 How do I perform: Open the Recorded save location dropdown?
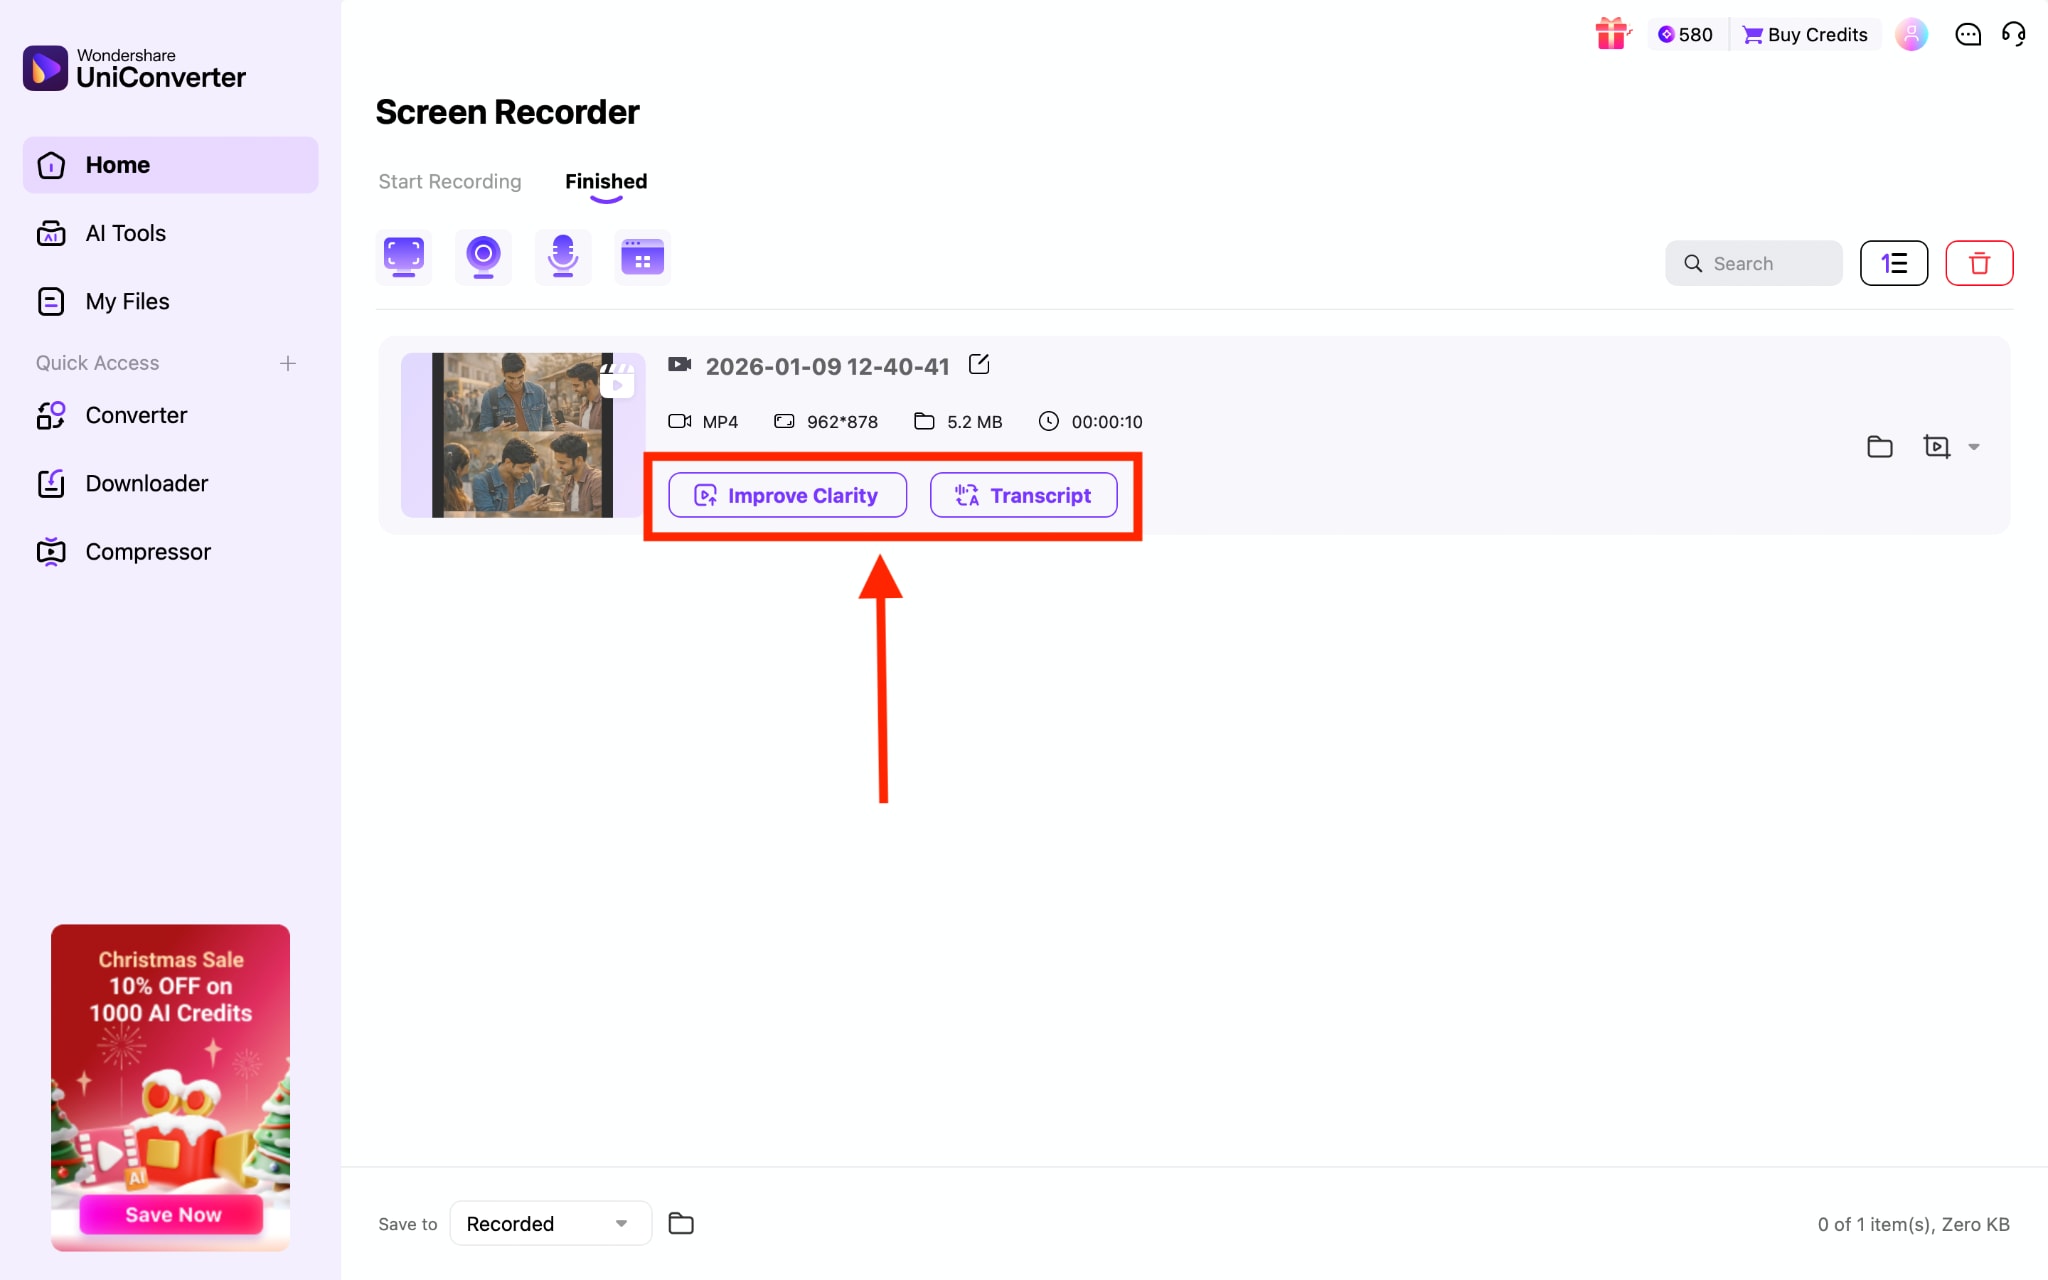pyautogui.click(x=549, y=1223)
